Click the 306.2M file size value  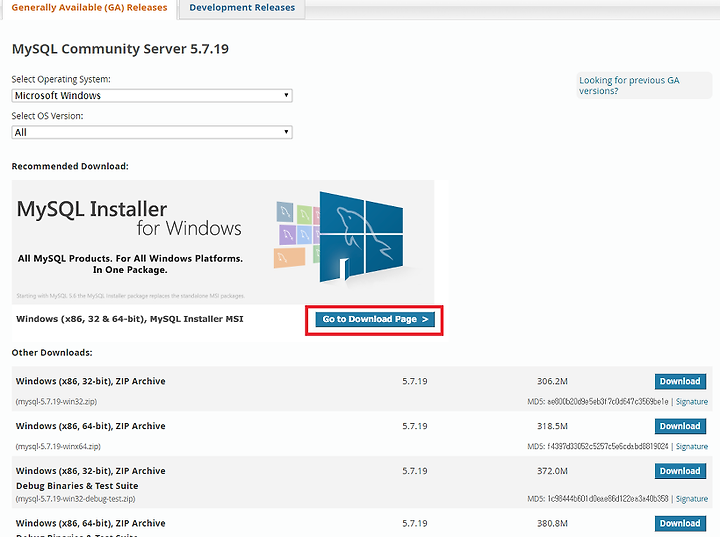coord(552,381)
